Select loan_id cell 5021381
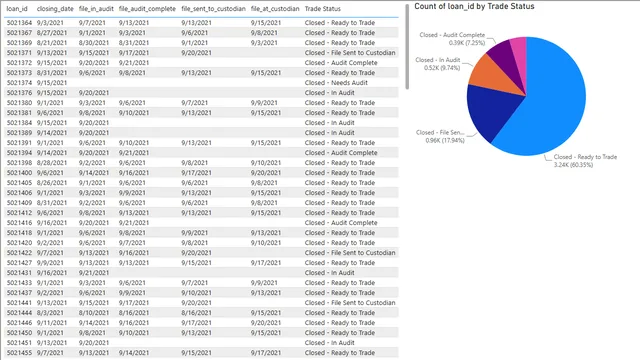 (x=19, y=113)
